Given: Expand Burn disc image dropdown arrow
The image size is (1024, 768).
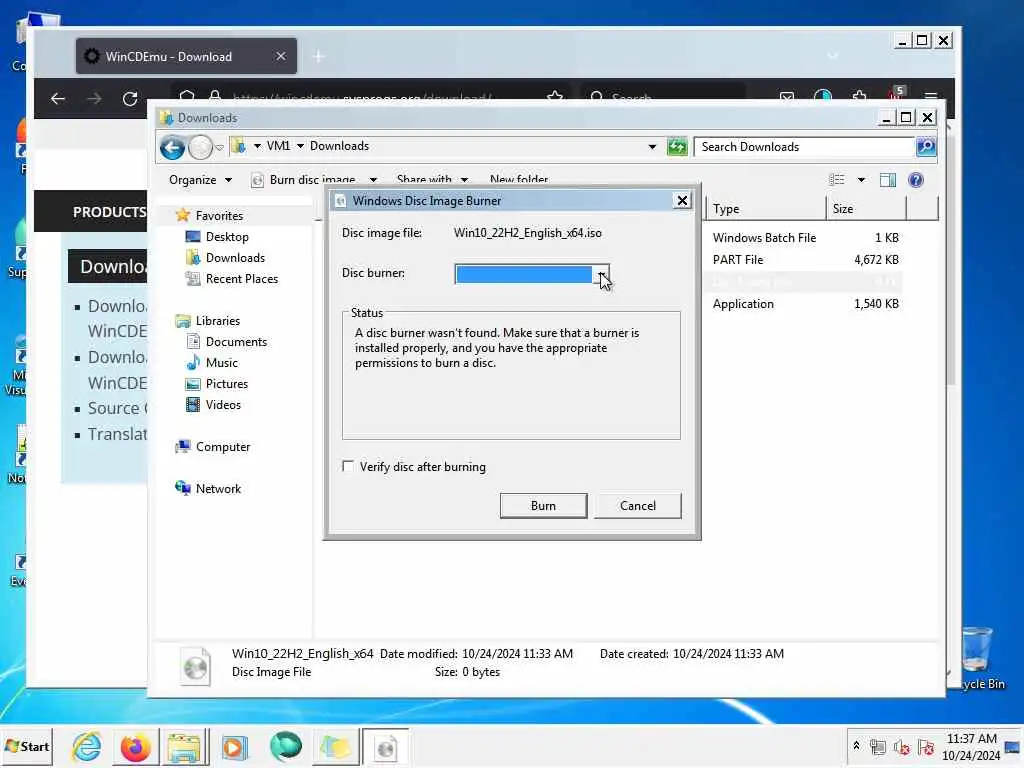Looking at the screenshot, I should click(373, 180).
